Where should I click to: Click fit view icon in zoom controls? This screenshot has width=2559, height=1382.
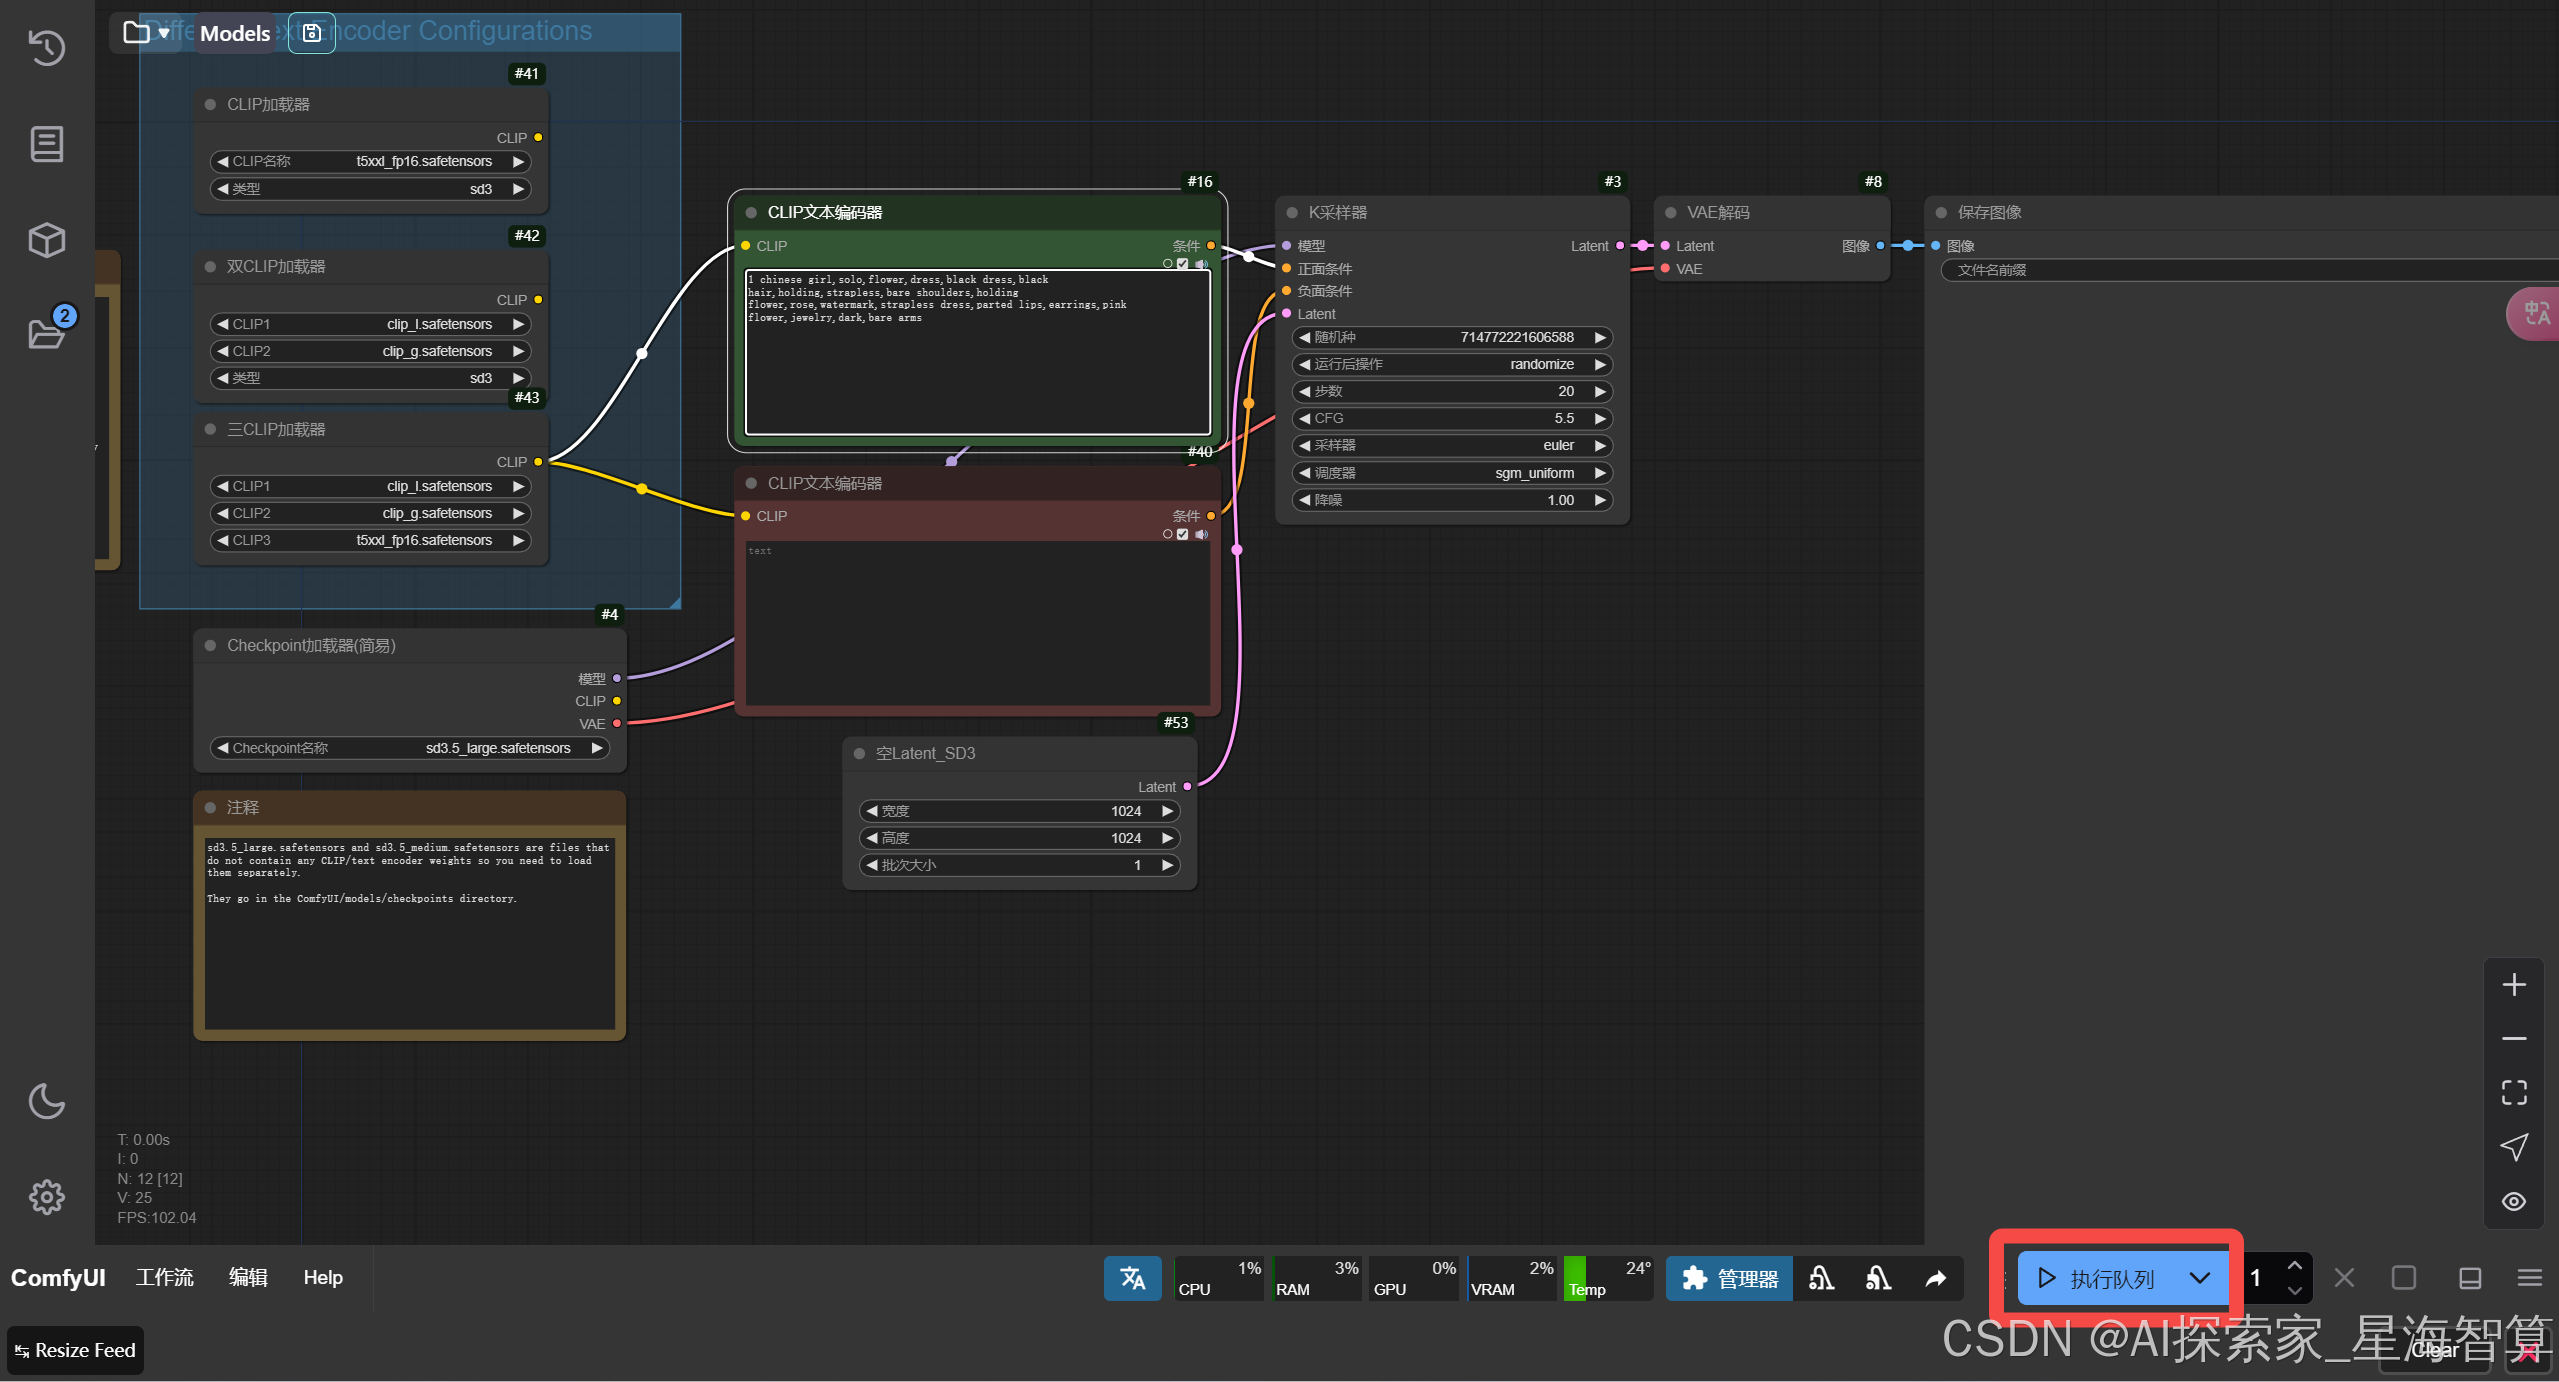pyautogui.click(x=2513, y=1092)
